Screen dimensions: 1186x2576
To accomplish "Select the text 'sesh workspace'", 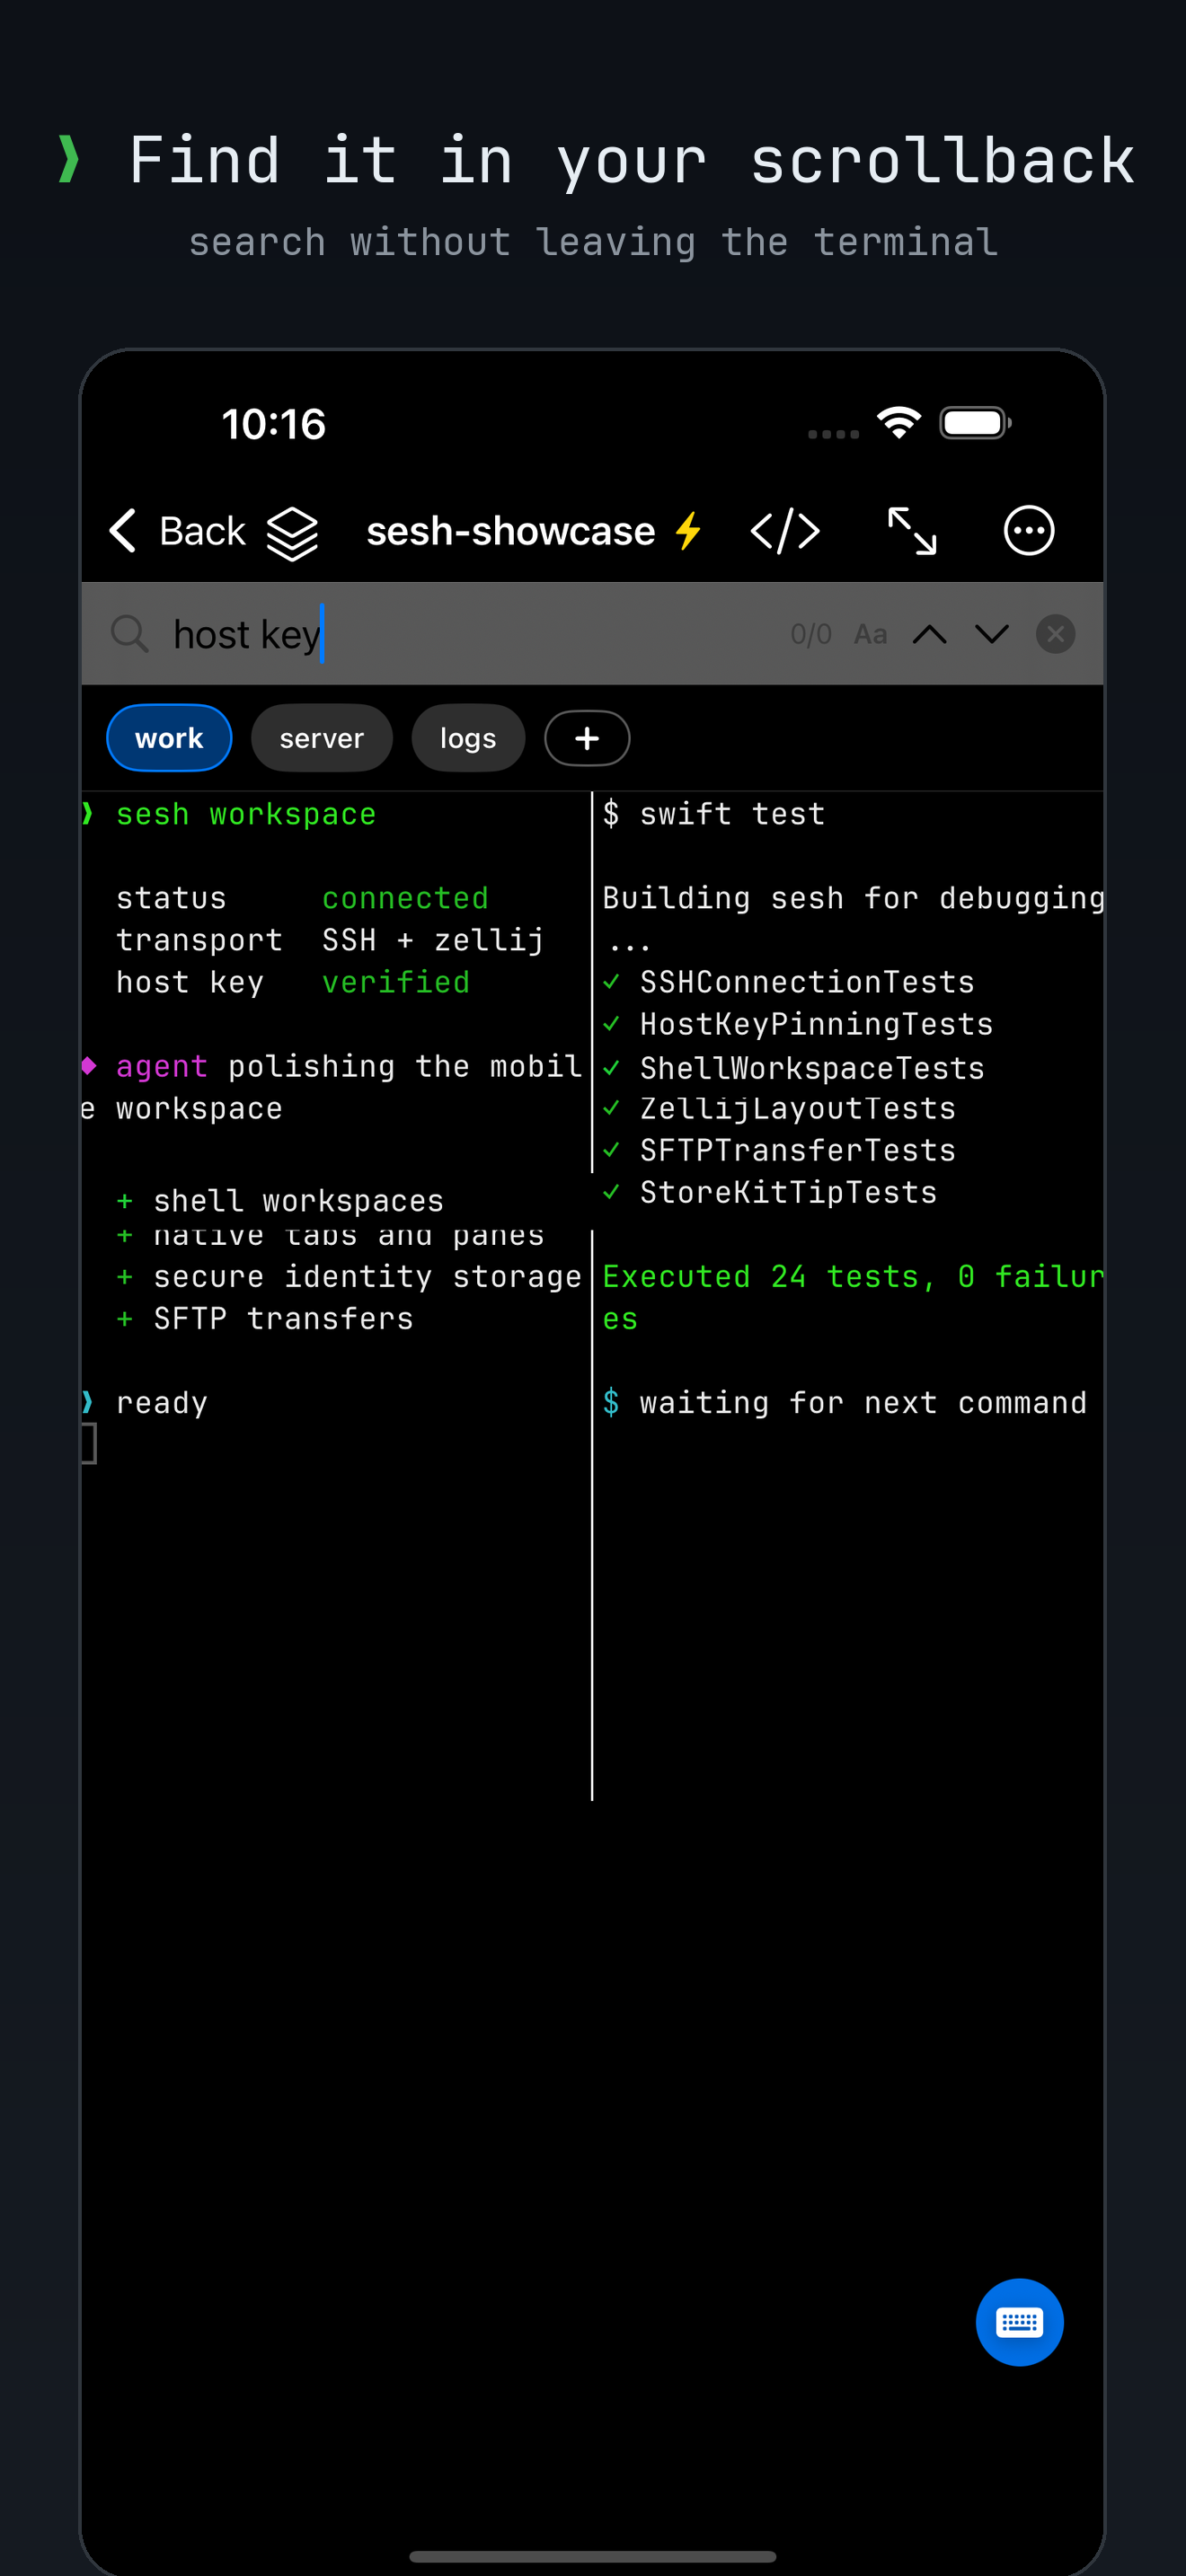I will pyautogui.click(x=246, y=814).
